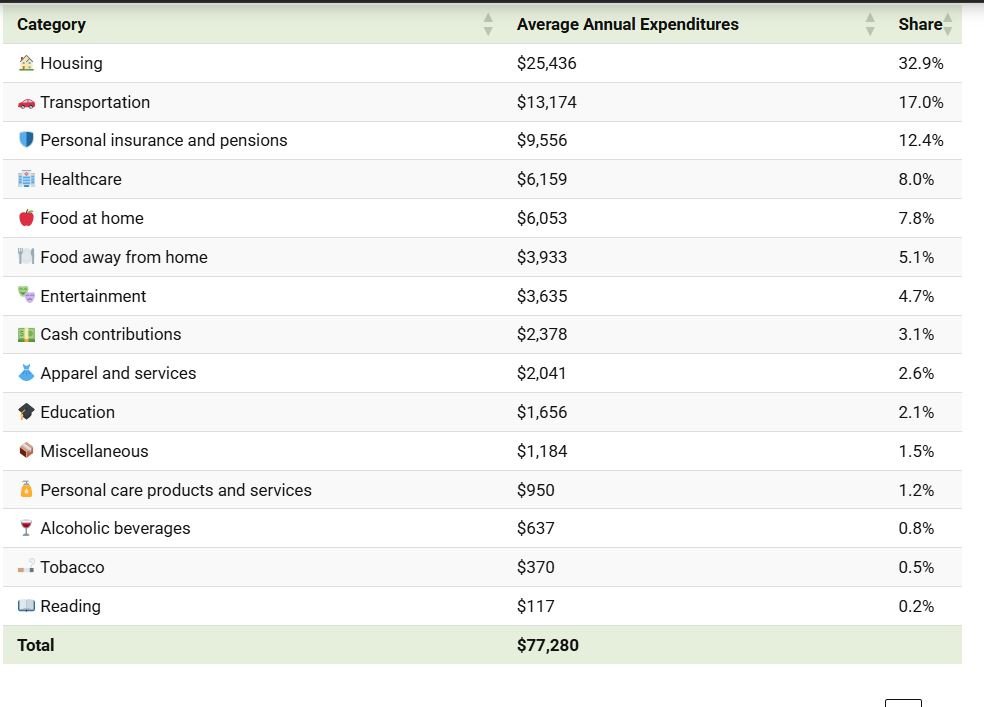Click the red car Transportation icon
984x707 pixels.
coord(27,102)
